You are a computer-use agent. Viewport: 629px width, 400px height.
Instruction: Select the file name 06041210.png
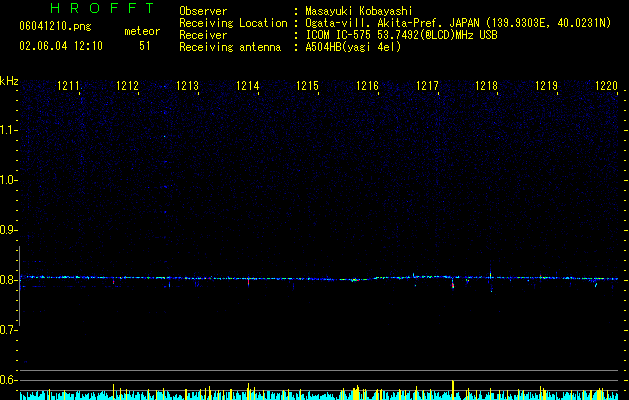click(x=55, y=26)
